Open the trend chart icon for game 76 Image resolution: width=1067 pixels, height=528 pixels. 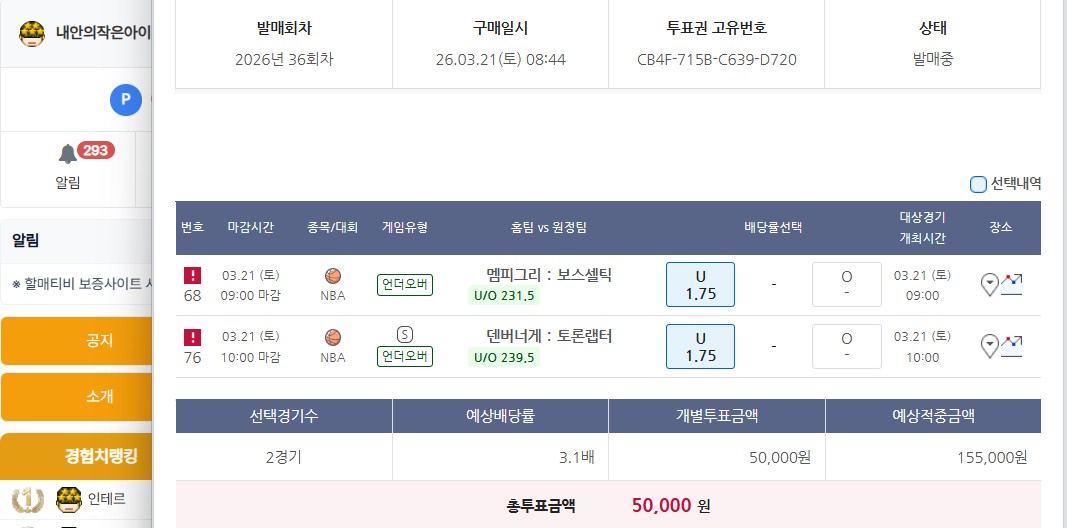(1011, 346)
